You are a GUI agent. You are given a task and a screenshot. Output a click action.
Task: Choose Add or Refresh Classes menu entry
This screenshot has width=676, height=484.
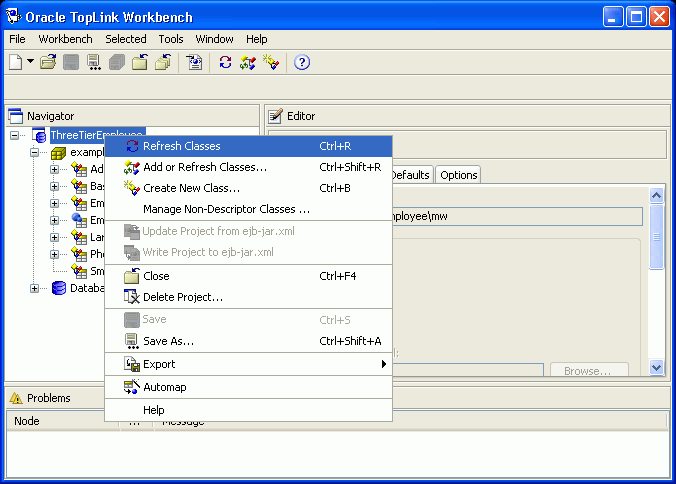(x=248, y=167)
